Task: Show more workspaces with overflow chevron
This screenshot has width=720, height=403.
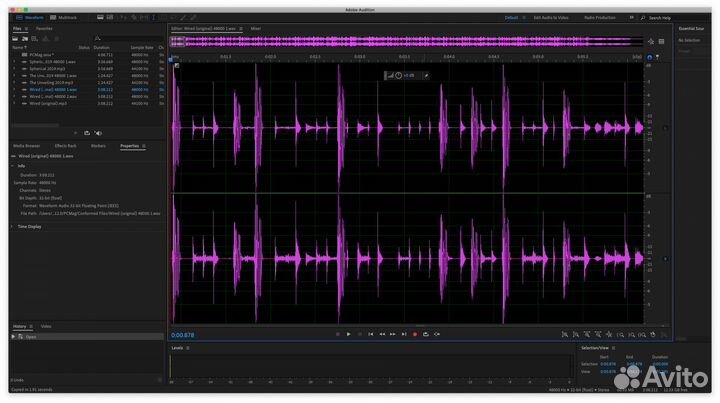Action: pos(631,17)
